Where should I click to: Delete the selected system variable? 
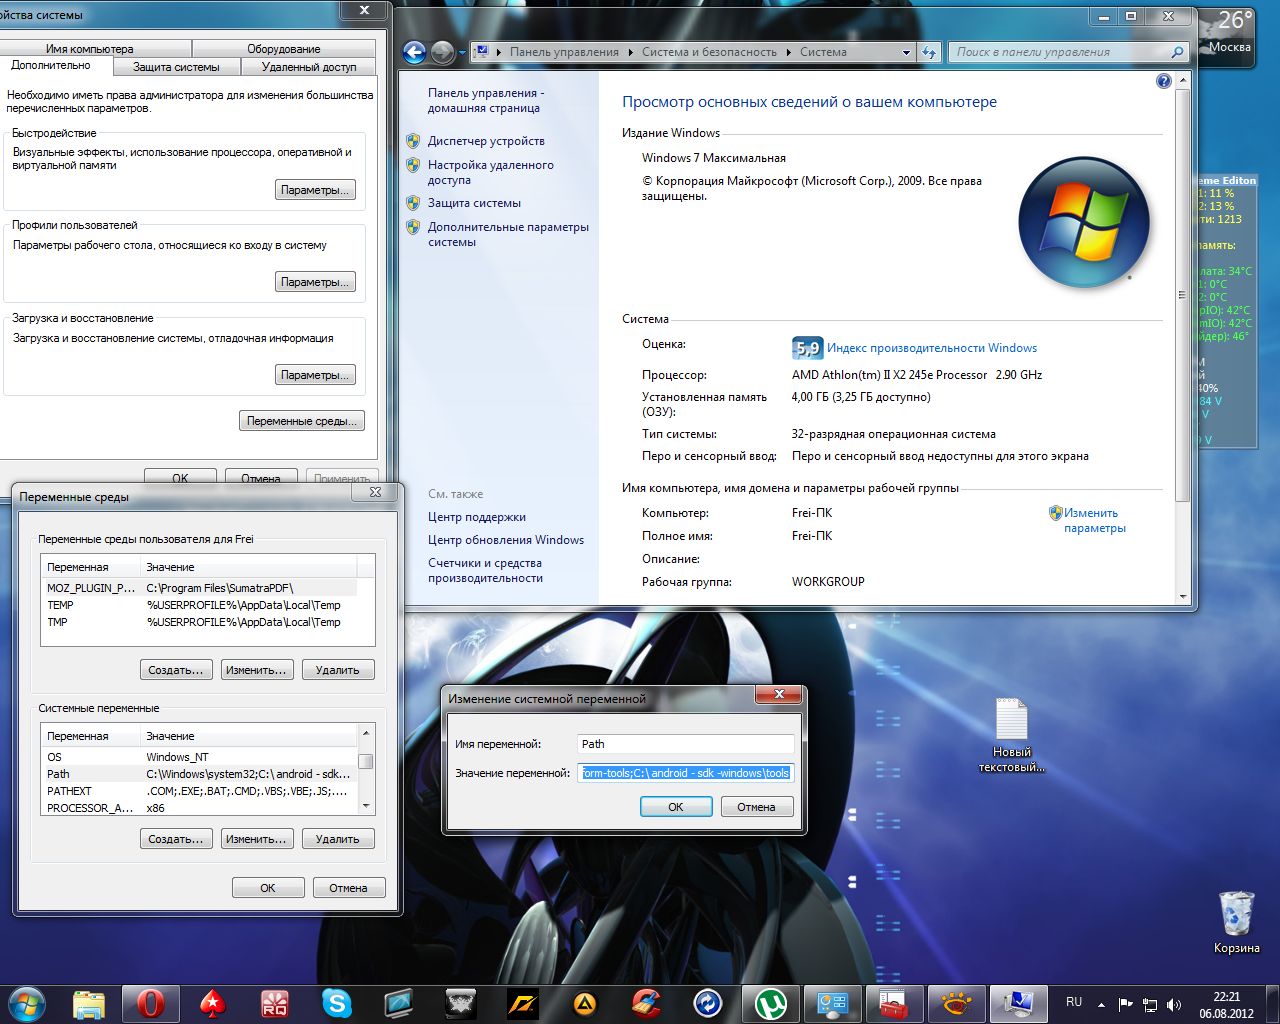pos(338,839)
